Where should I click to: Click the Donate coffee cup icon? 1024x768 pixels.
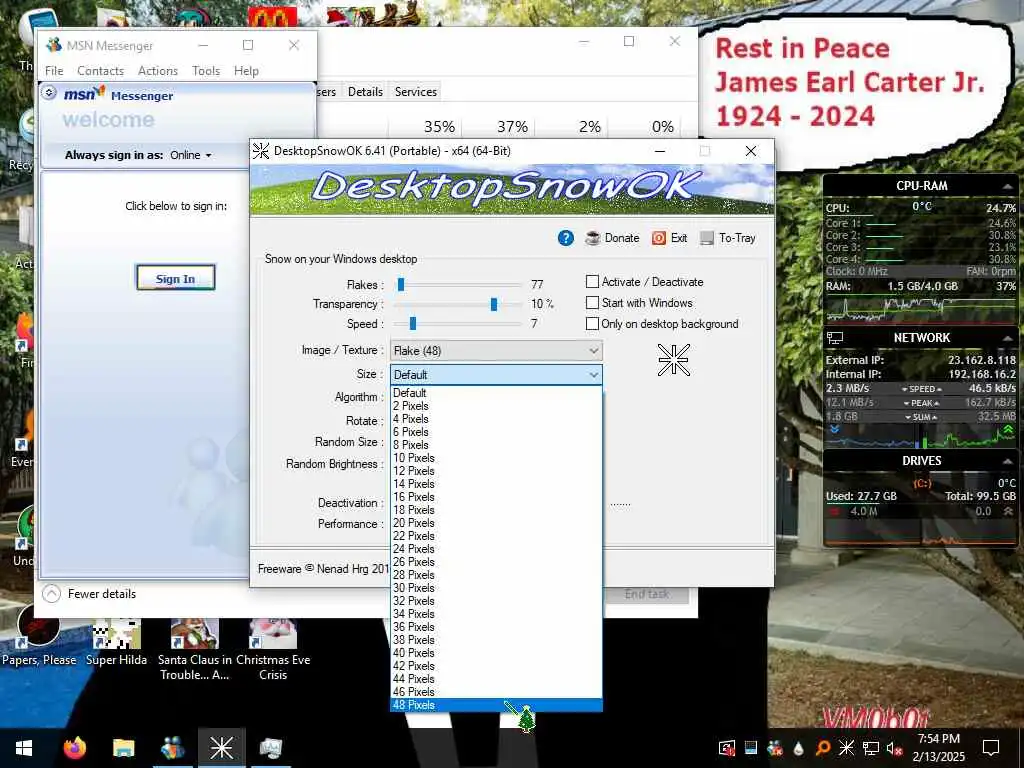[592, 238]
